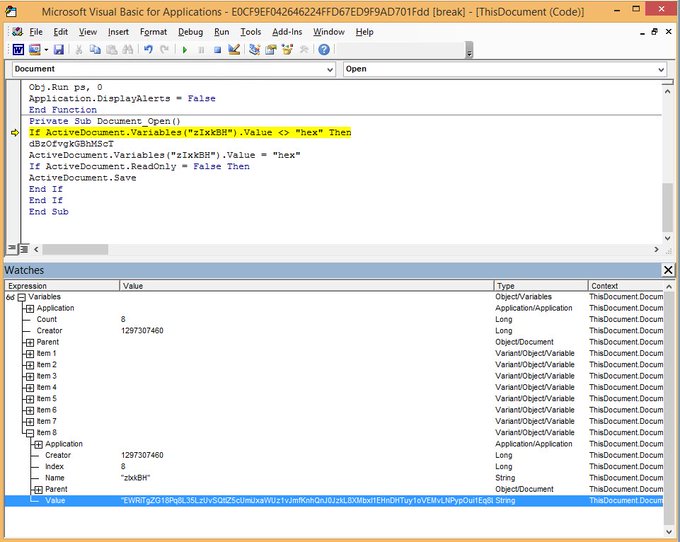The width and height of the screenshot is (680, 542).
Task: Switch to Procedure View button
Action: pyautogui.click(x=12, y=248)
